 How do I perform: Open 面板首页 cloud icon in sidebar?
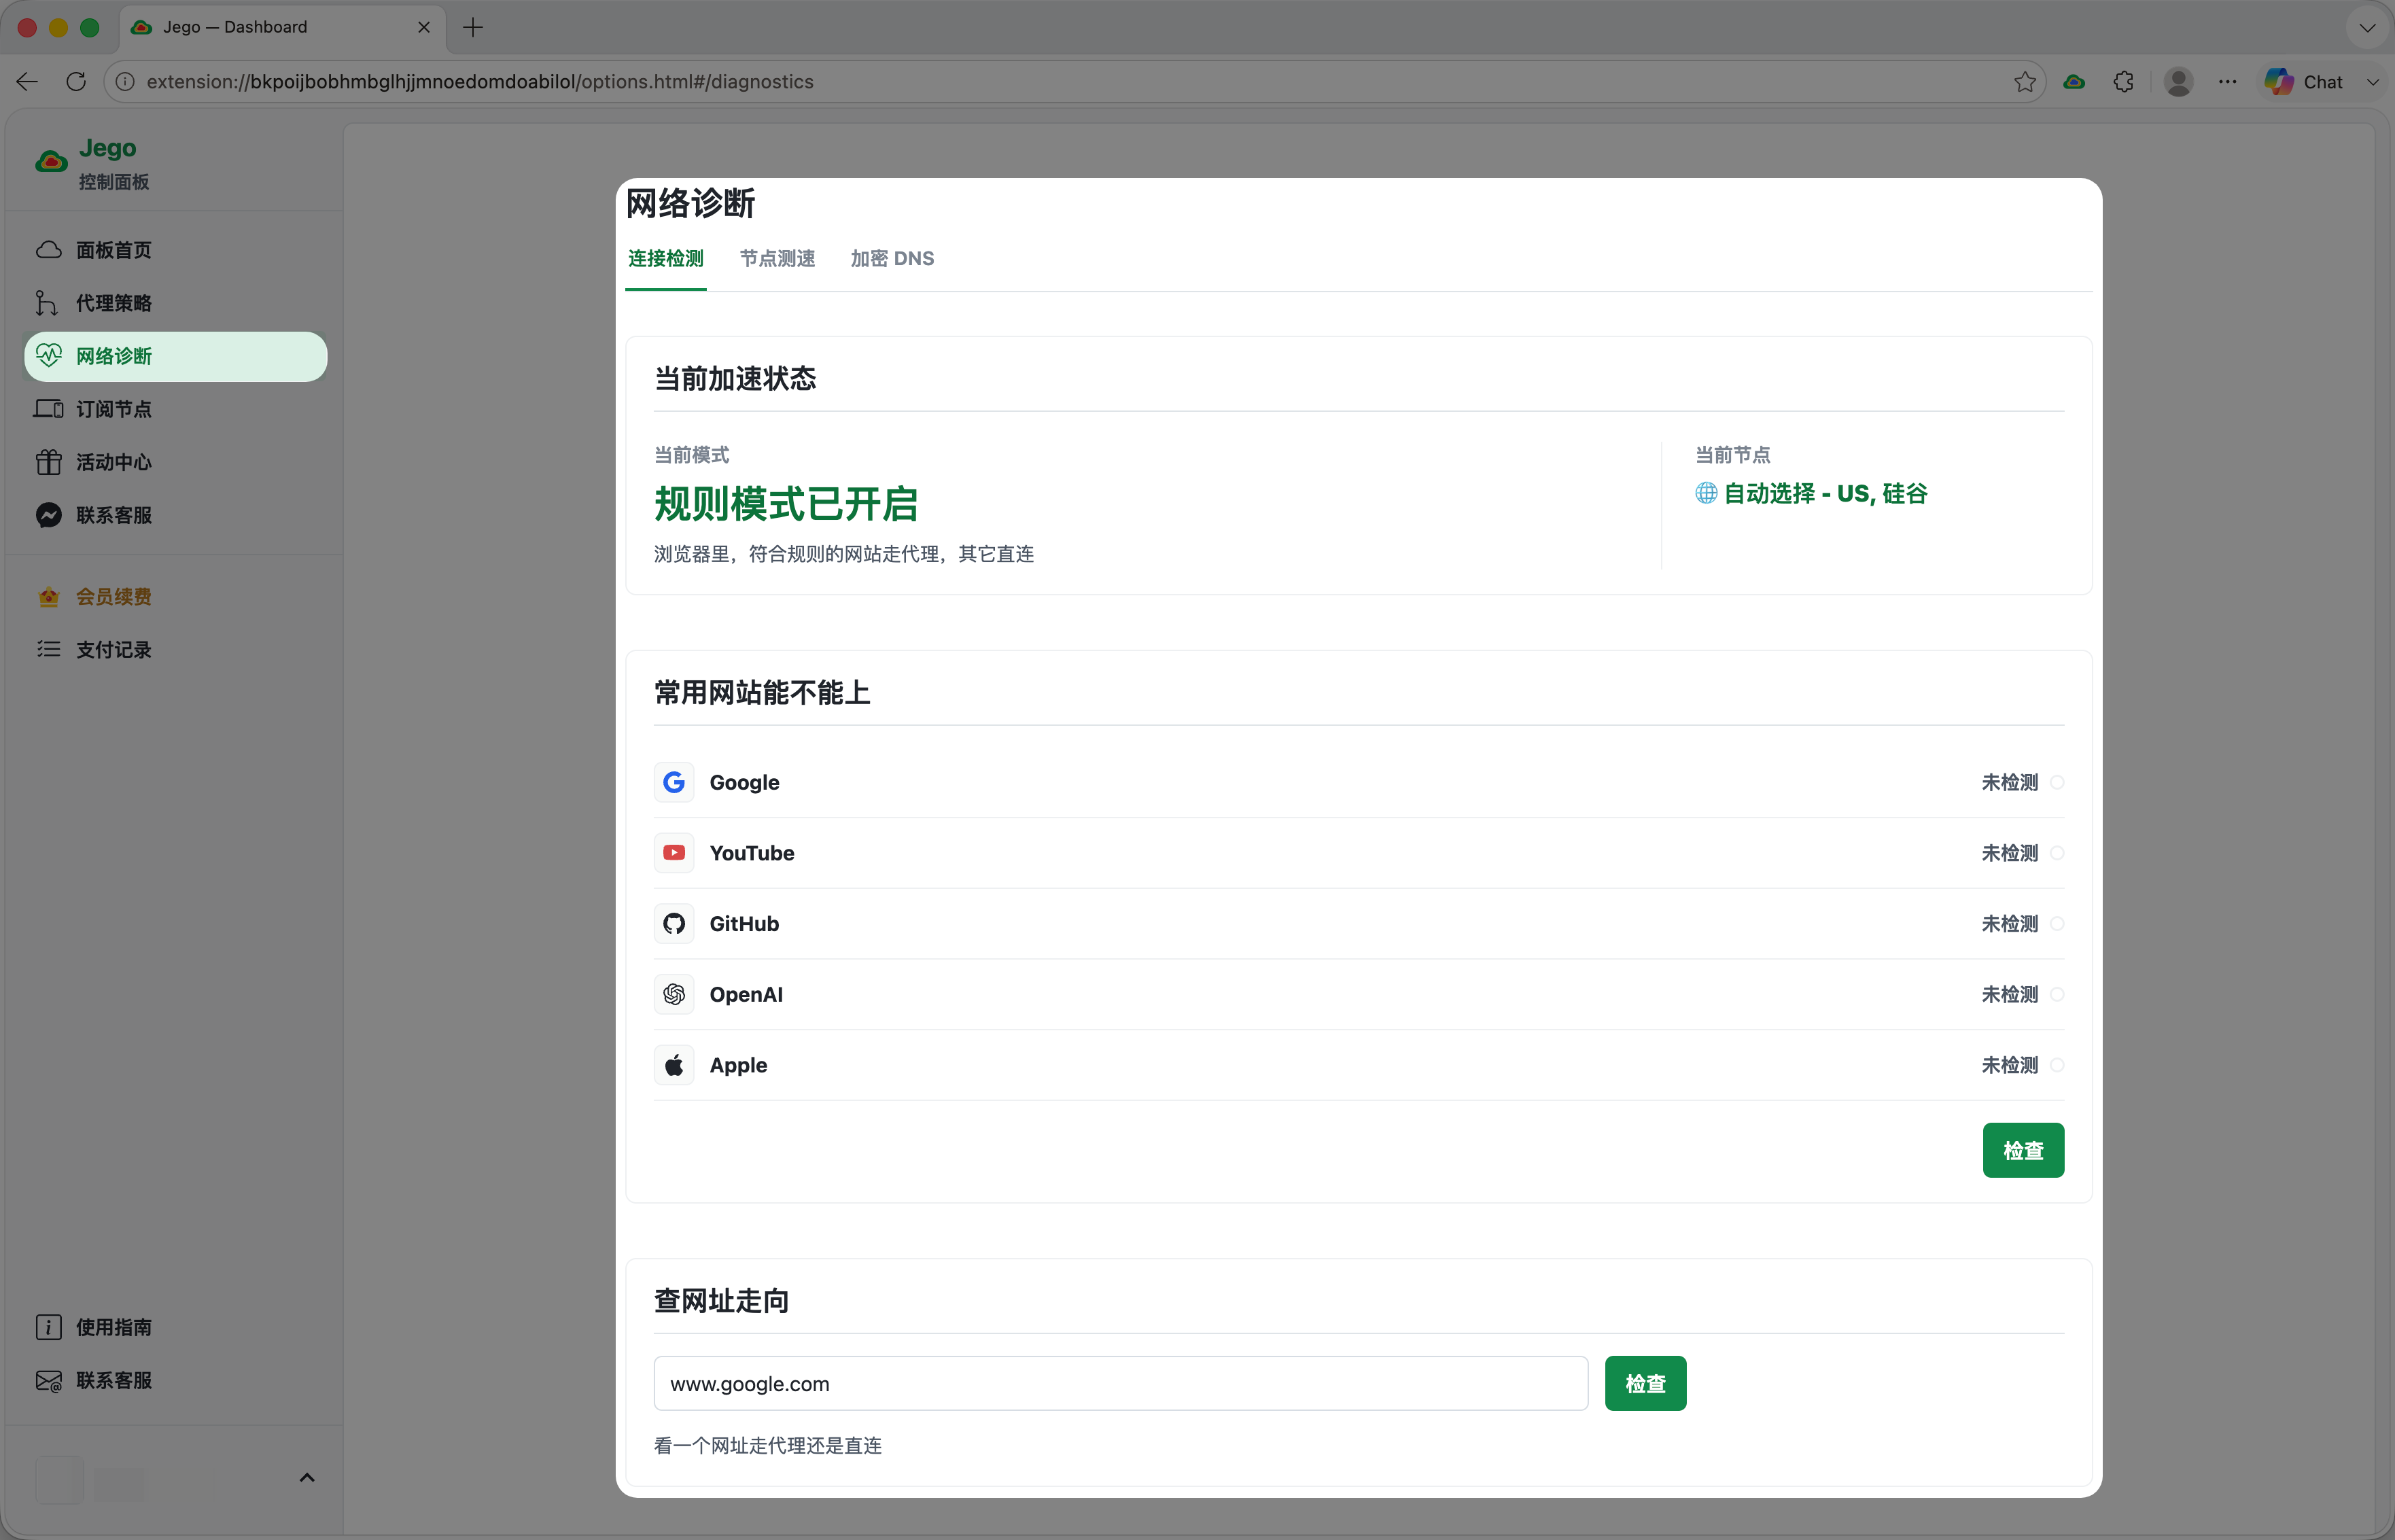pyautogui.click(x=49, y=250)
